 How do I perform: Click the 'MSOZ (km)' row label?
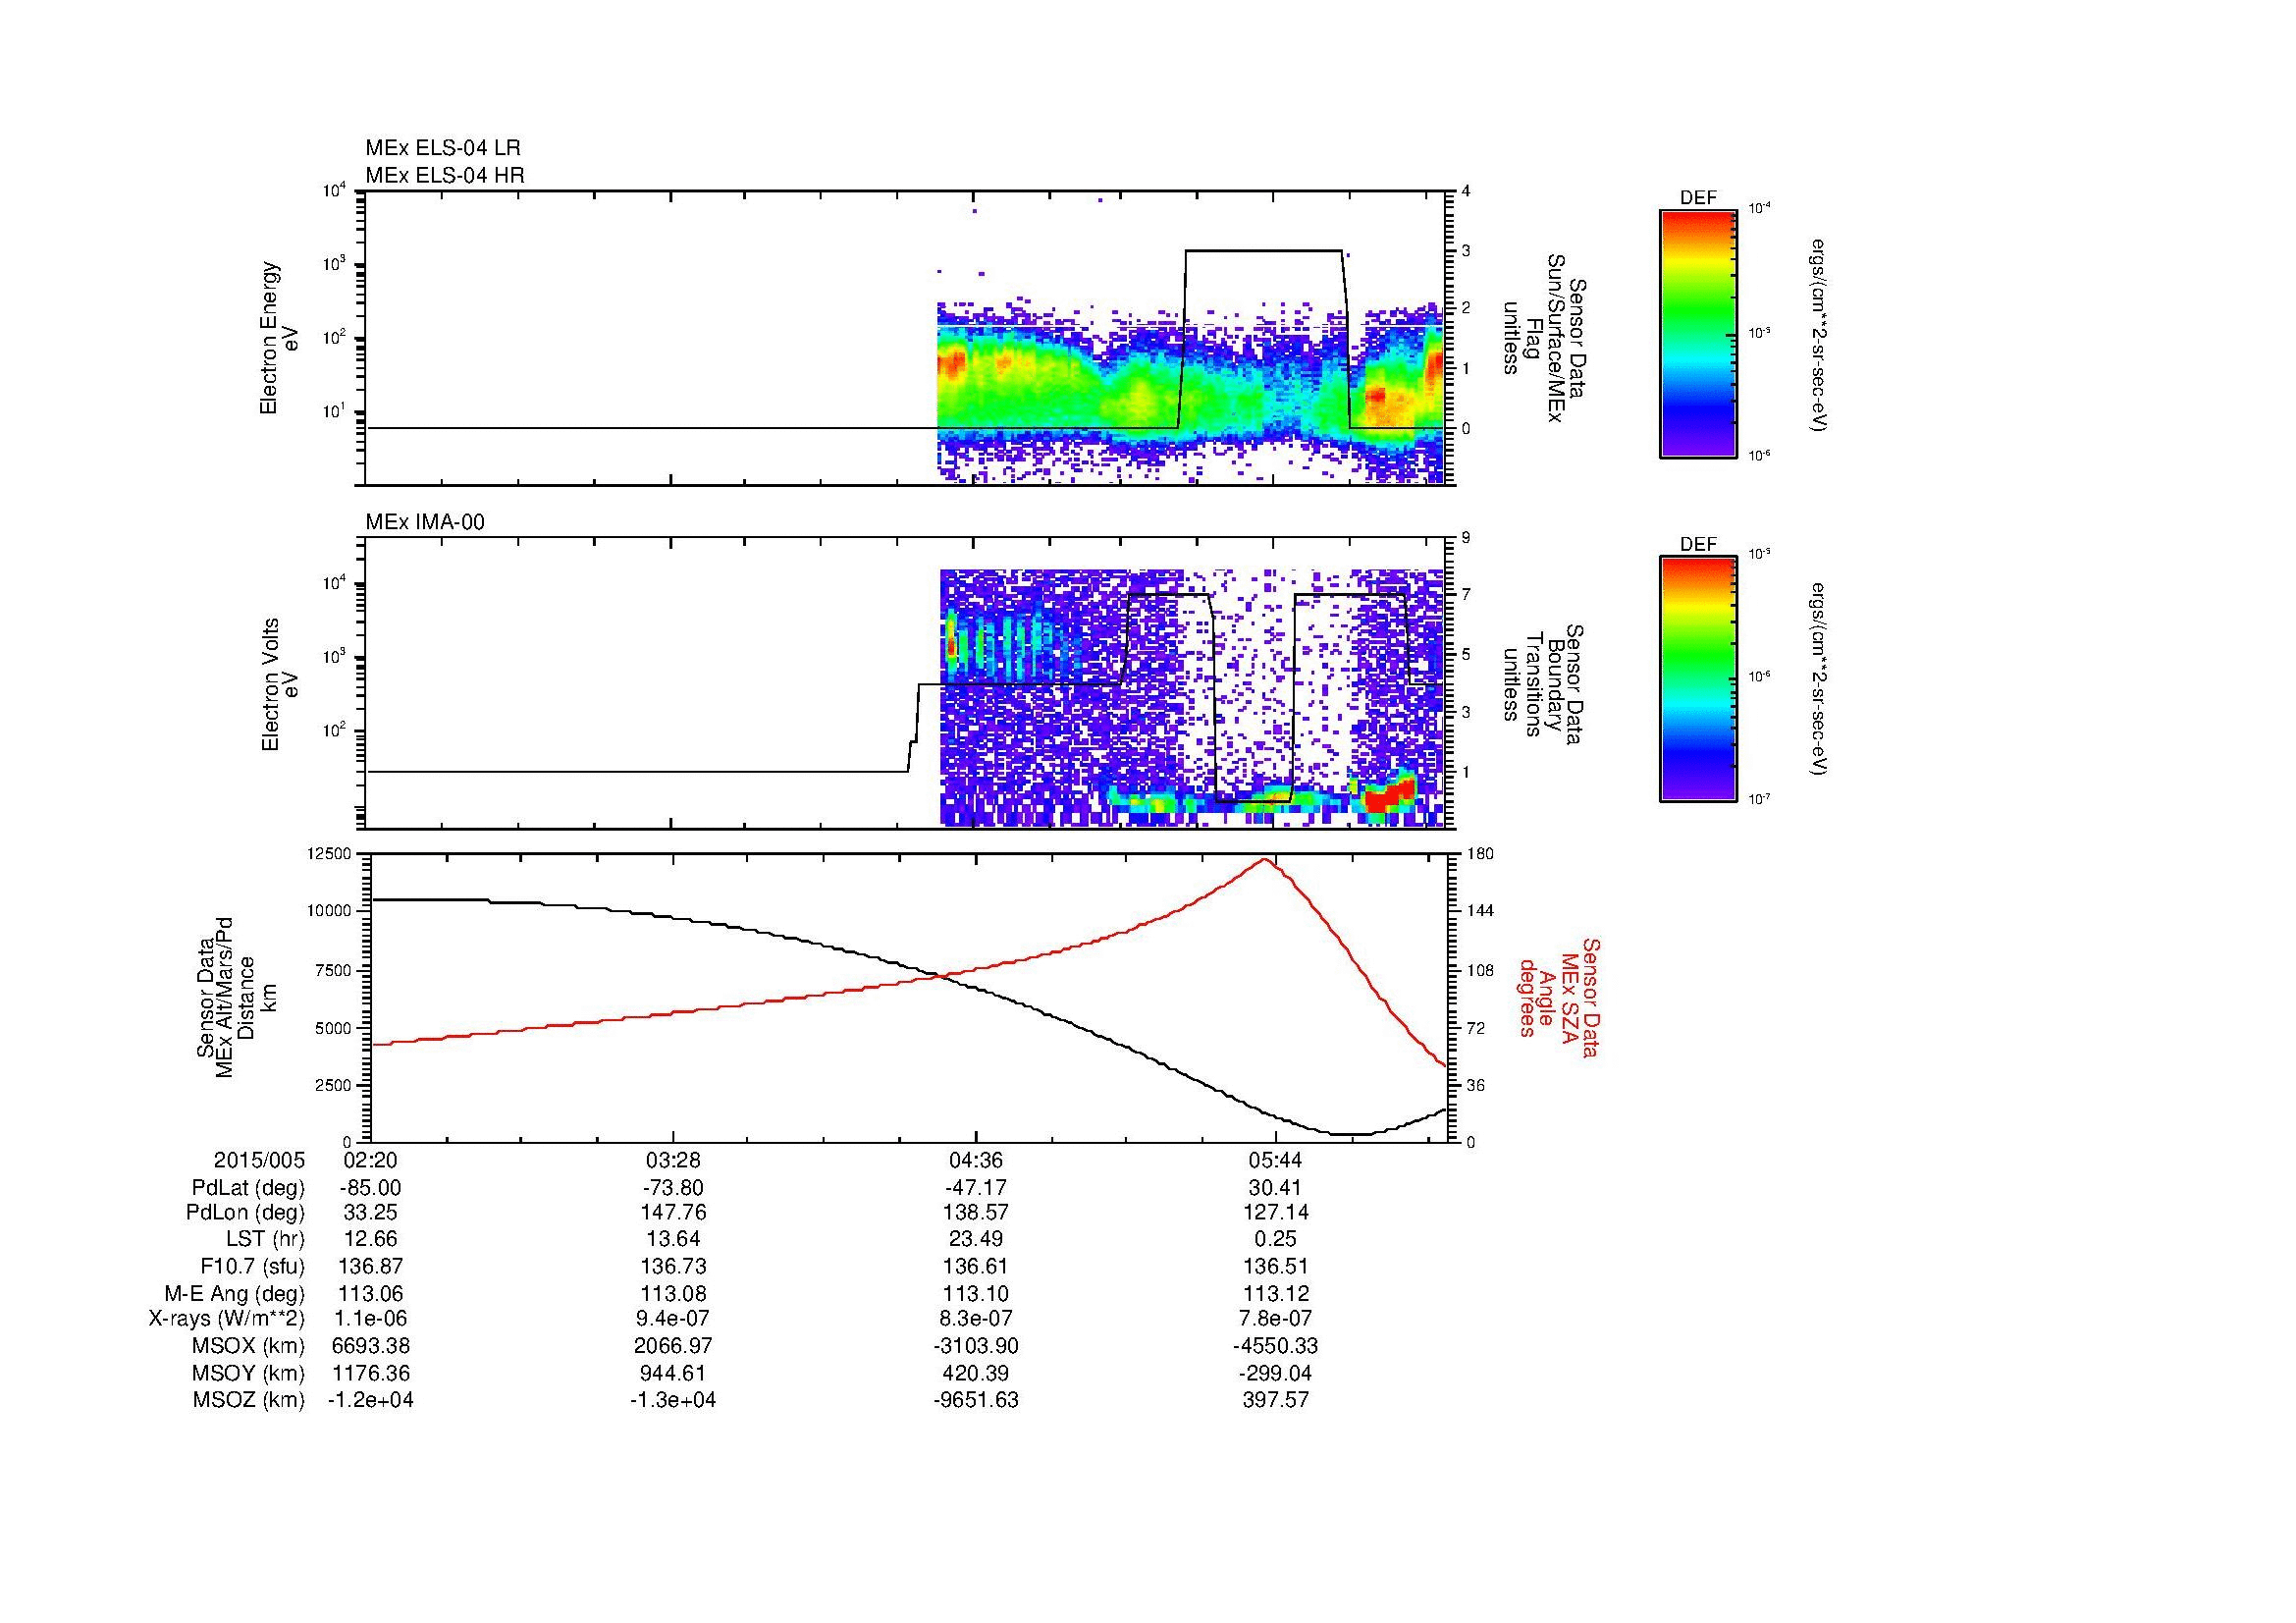(249, 1401)
